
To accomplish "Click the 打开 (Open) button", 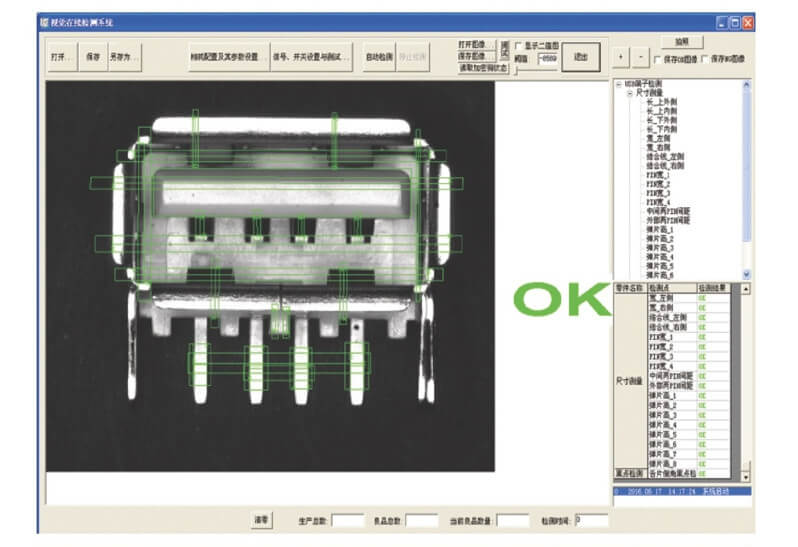I will 62,57.
